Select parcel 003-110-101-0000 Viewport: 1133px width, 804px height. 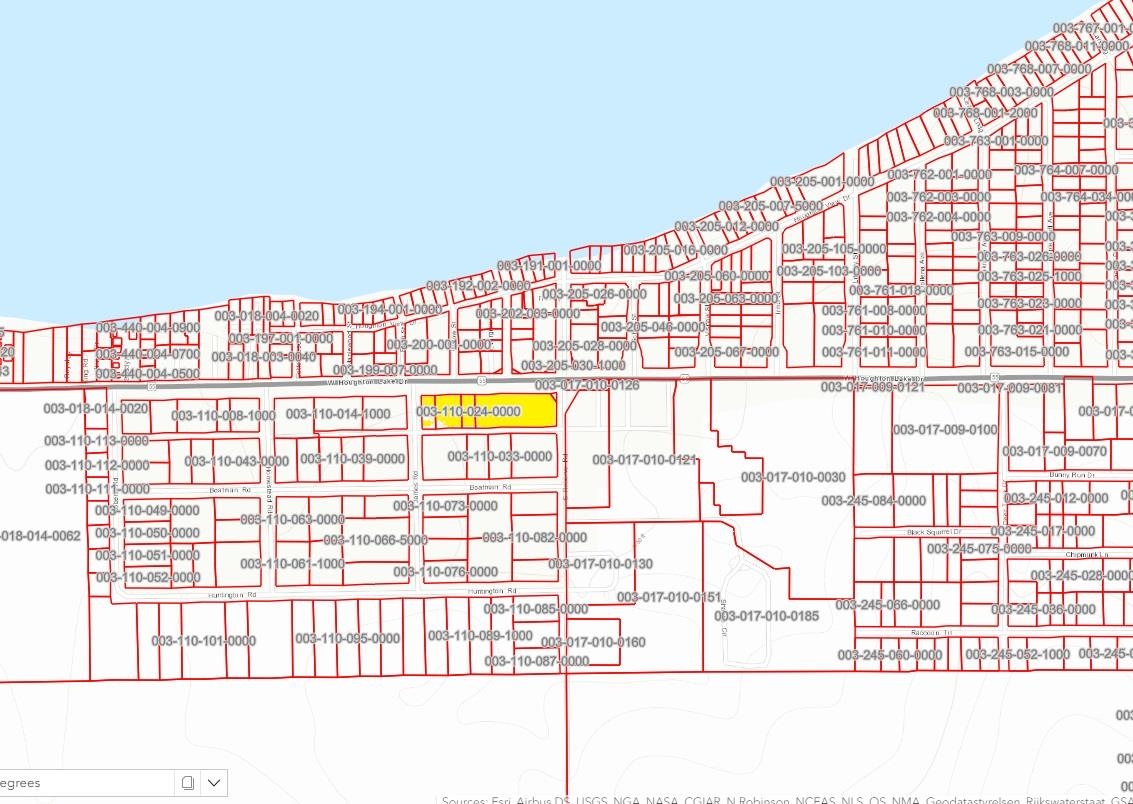tap(203, 641)
